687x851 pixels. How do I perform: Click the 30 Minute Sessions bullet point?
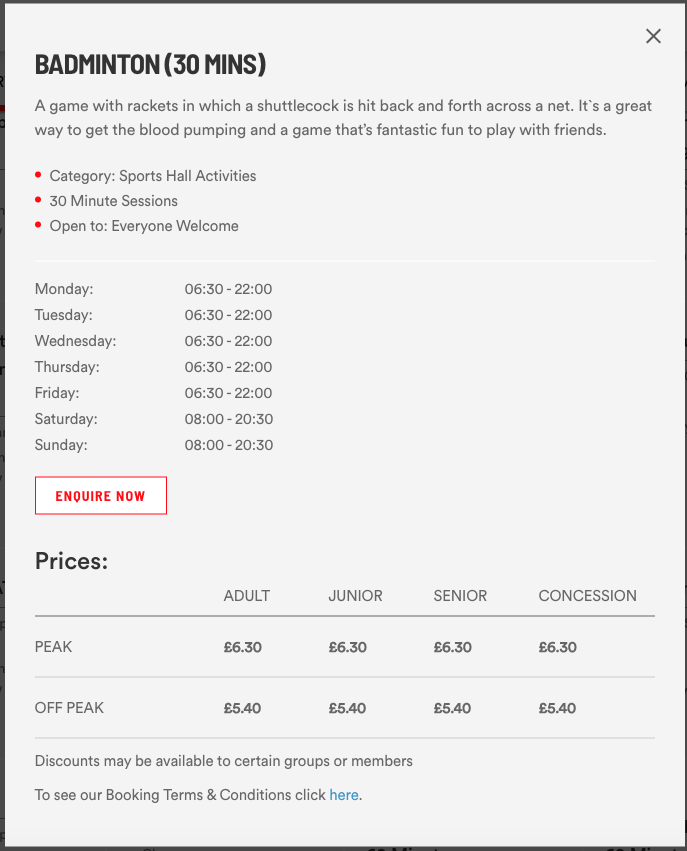(113, 200)
